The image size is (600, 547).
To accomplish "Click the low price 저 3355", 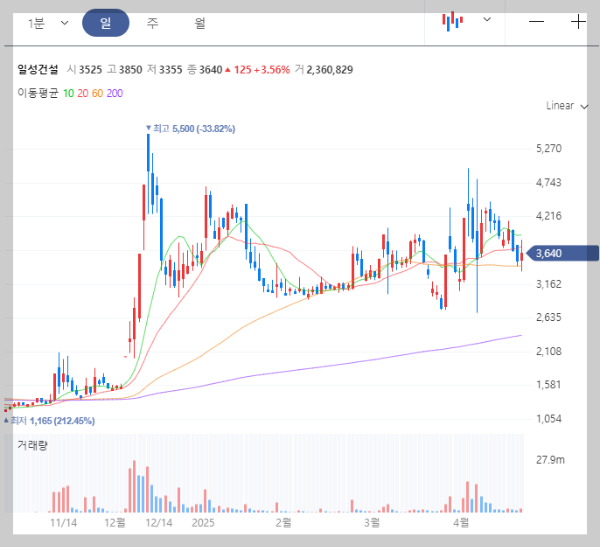I will point(165,70).
